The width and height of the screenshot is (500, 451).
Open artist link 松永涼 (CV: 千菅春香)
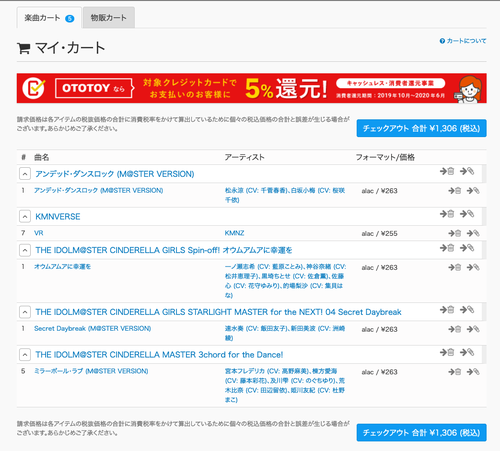coord(256,190)
